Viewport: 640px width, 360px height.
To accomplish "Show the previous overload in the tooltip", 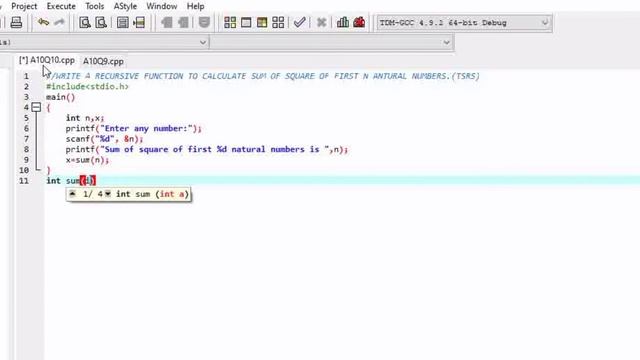I will click(72, 194).
